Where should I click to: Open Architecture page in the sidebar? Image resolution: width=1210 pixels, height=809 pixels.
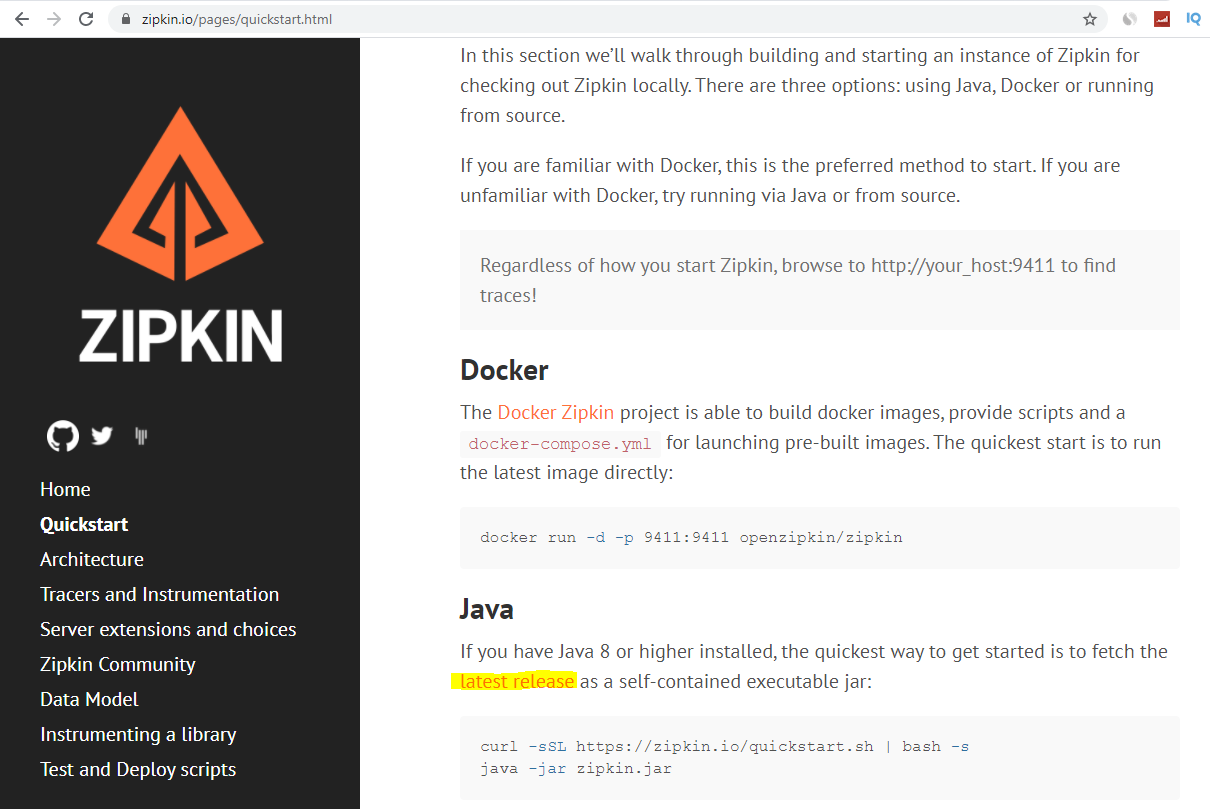(92, 559)
